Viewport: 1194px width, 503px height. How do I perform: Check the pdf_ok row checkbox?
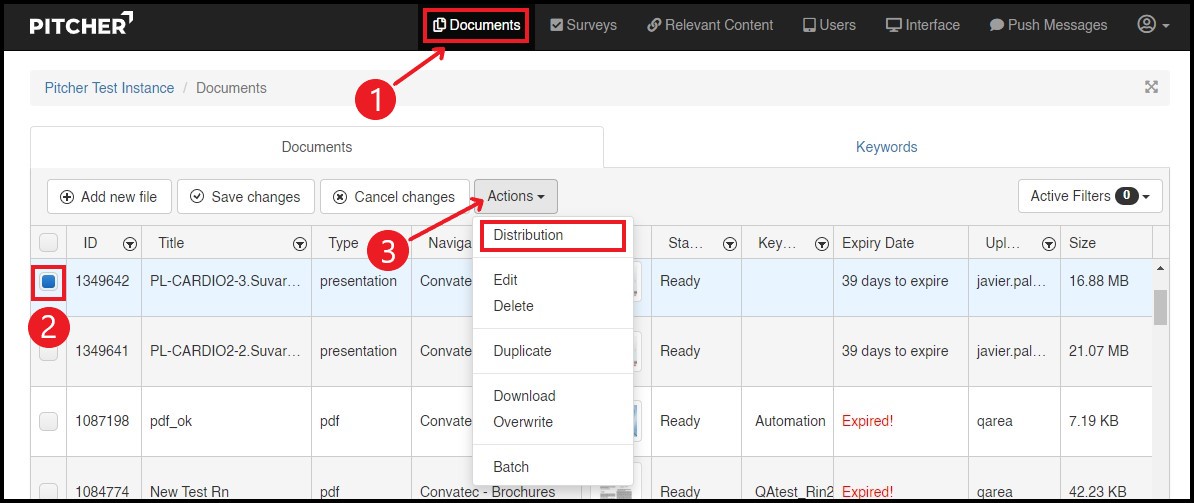pyautogui.click(x=48, y=421)
